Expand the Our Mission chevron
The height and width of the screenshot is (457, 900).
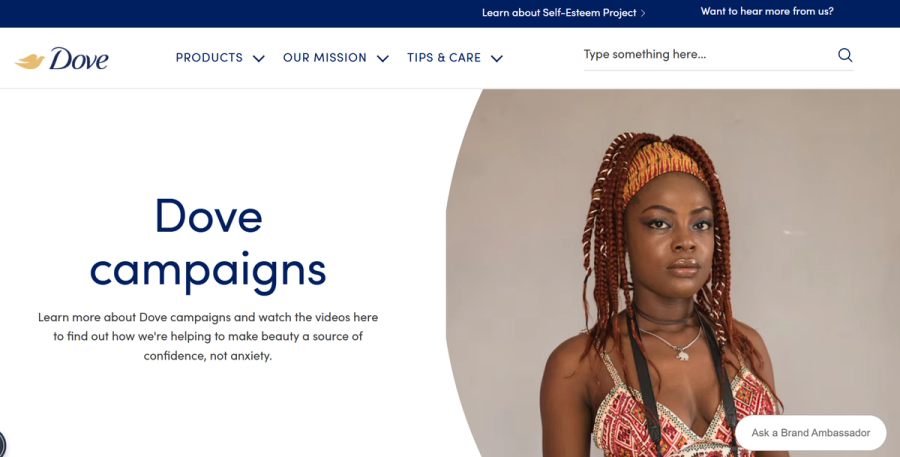point(383,58)
